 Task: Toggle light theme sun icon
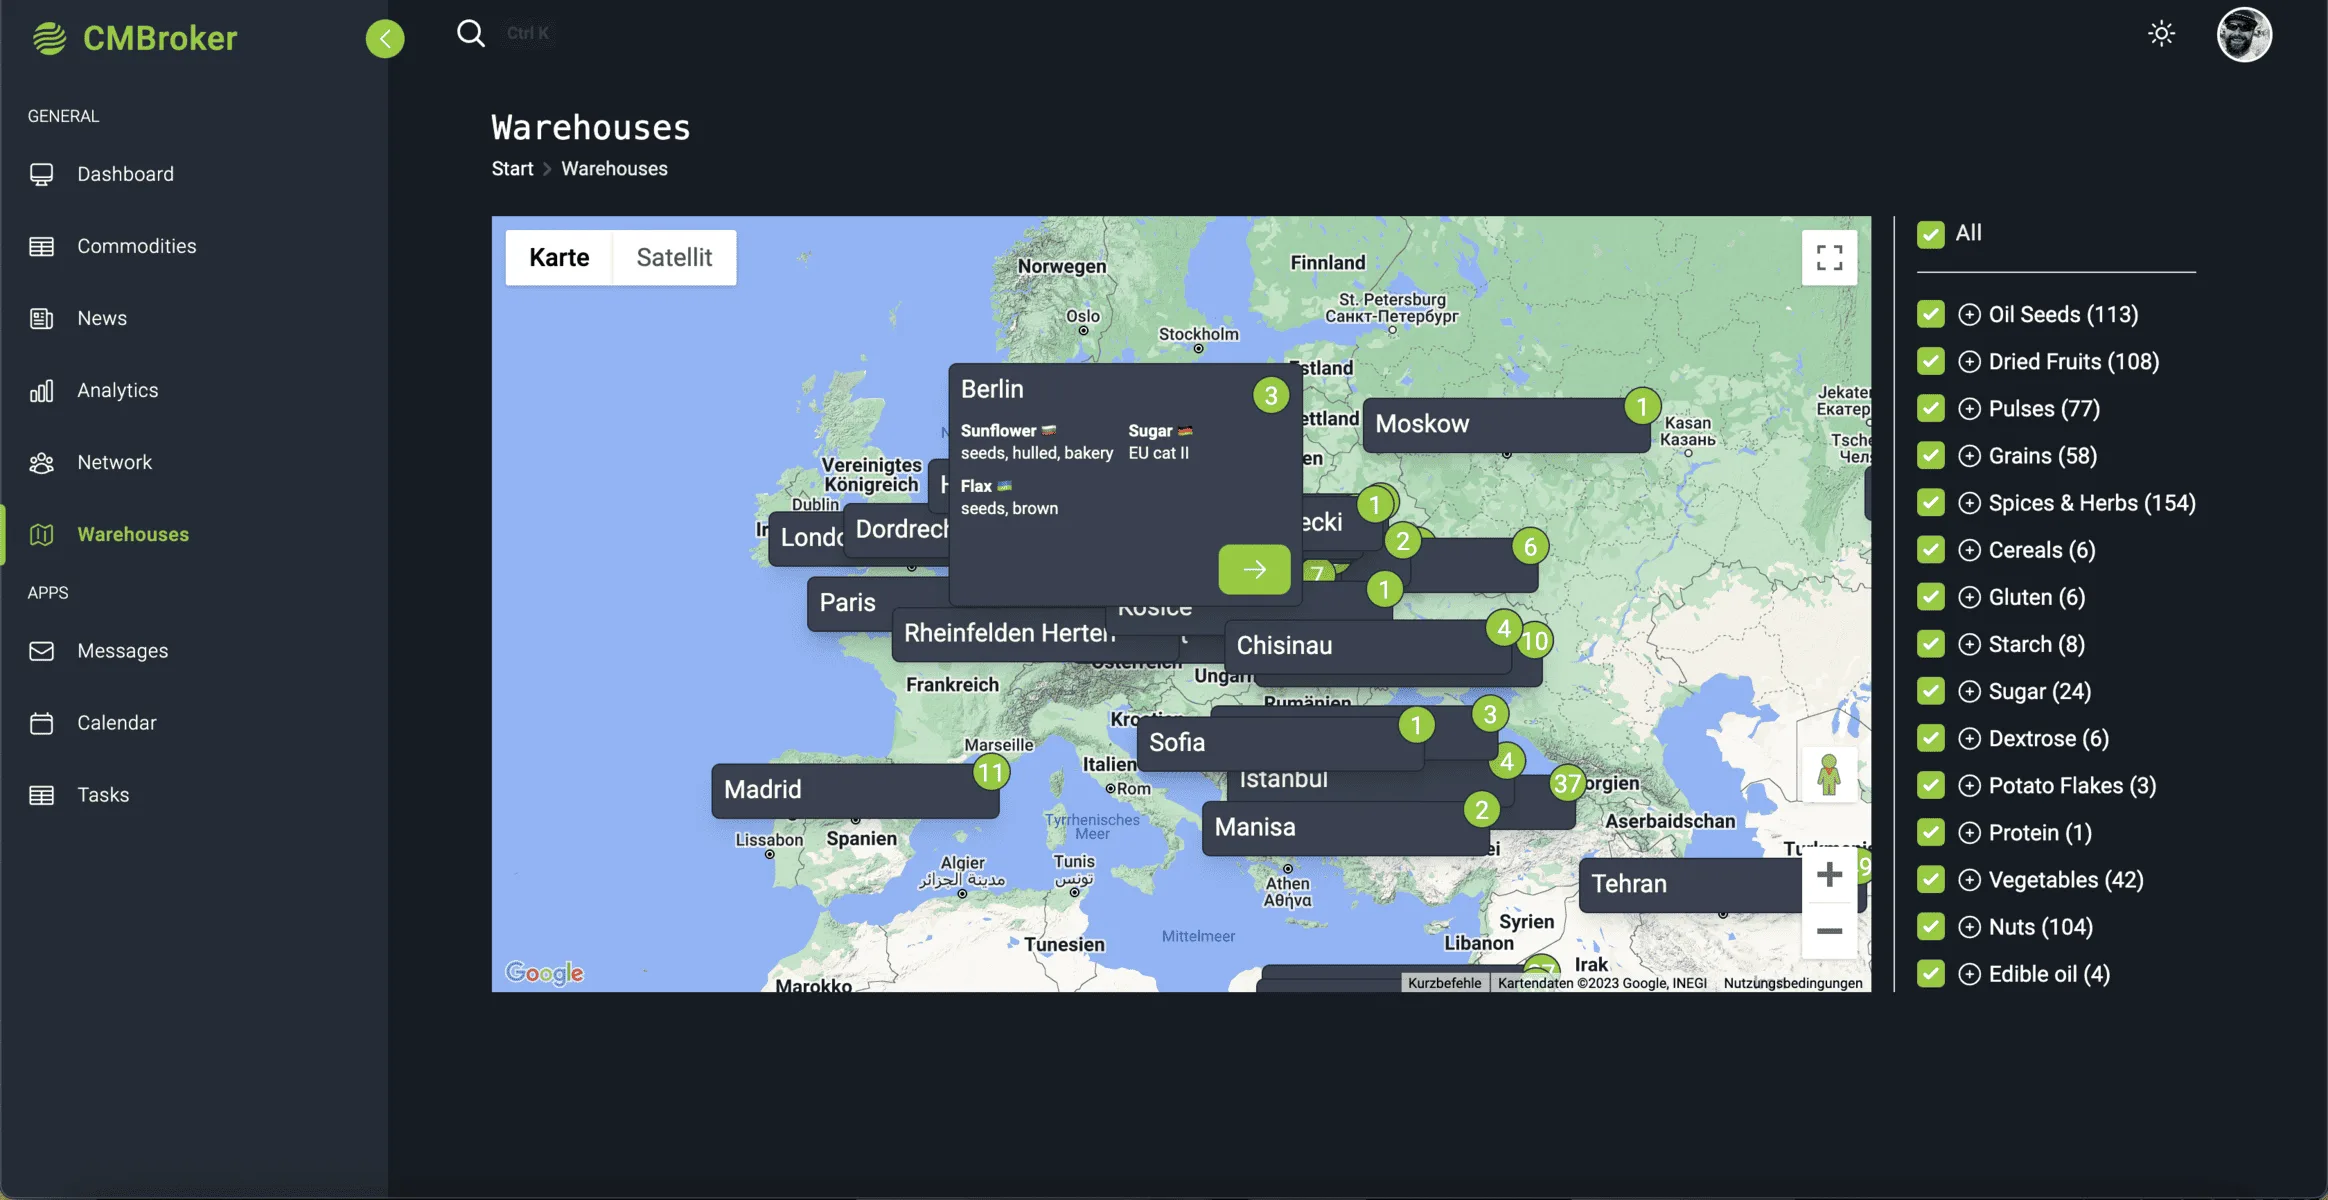click(x=2161, y=34)
